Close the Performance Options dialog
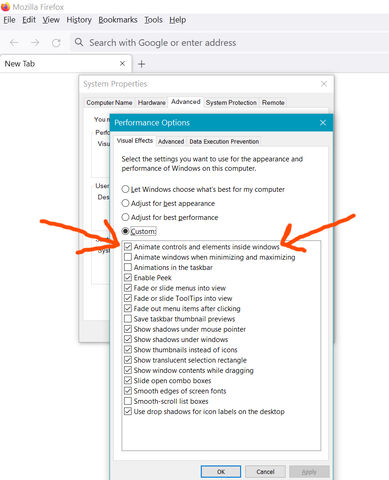The height and width of the screenshot is (480, 389). coord(323,123)
